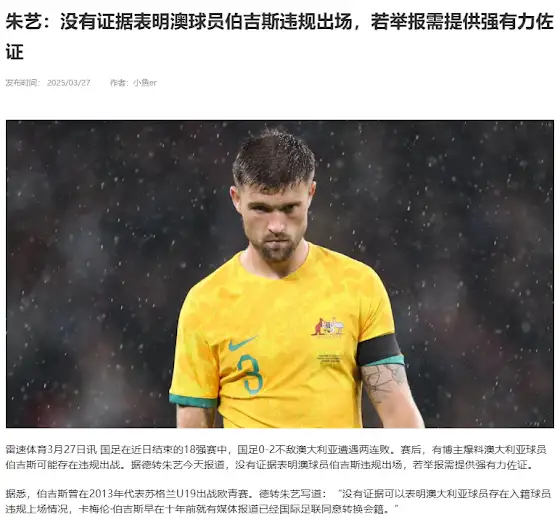Click the green number 3 on the jersey
The width and height of the screenshot is (560, 522).
pos(250,374)
